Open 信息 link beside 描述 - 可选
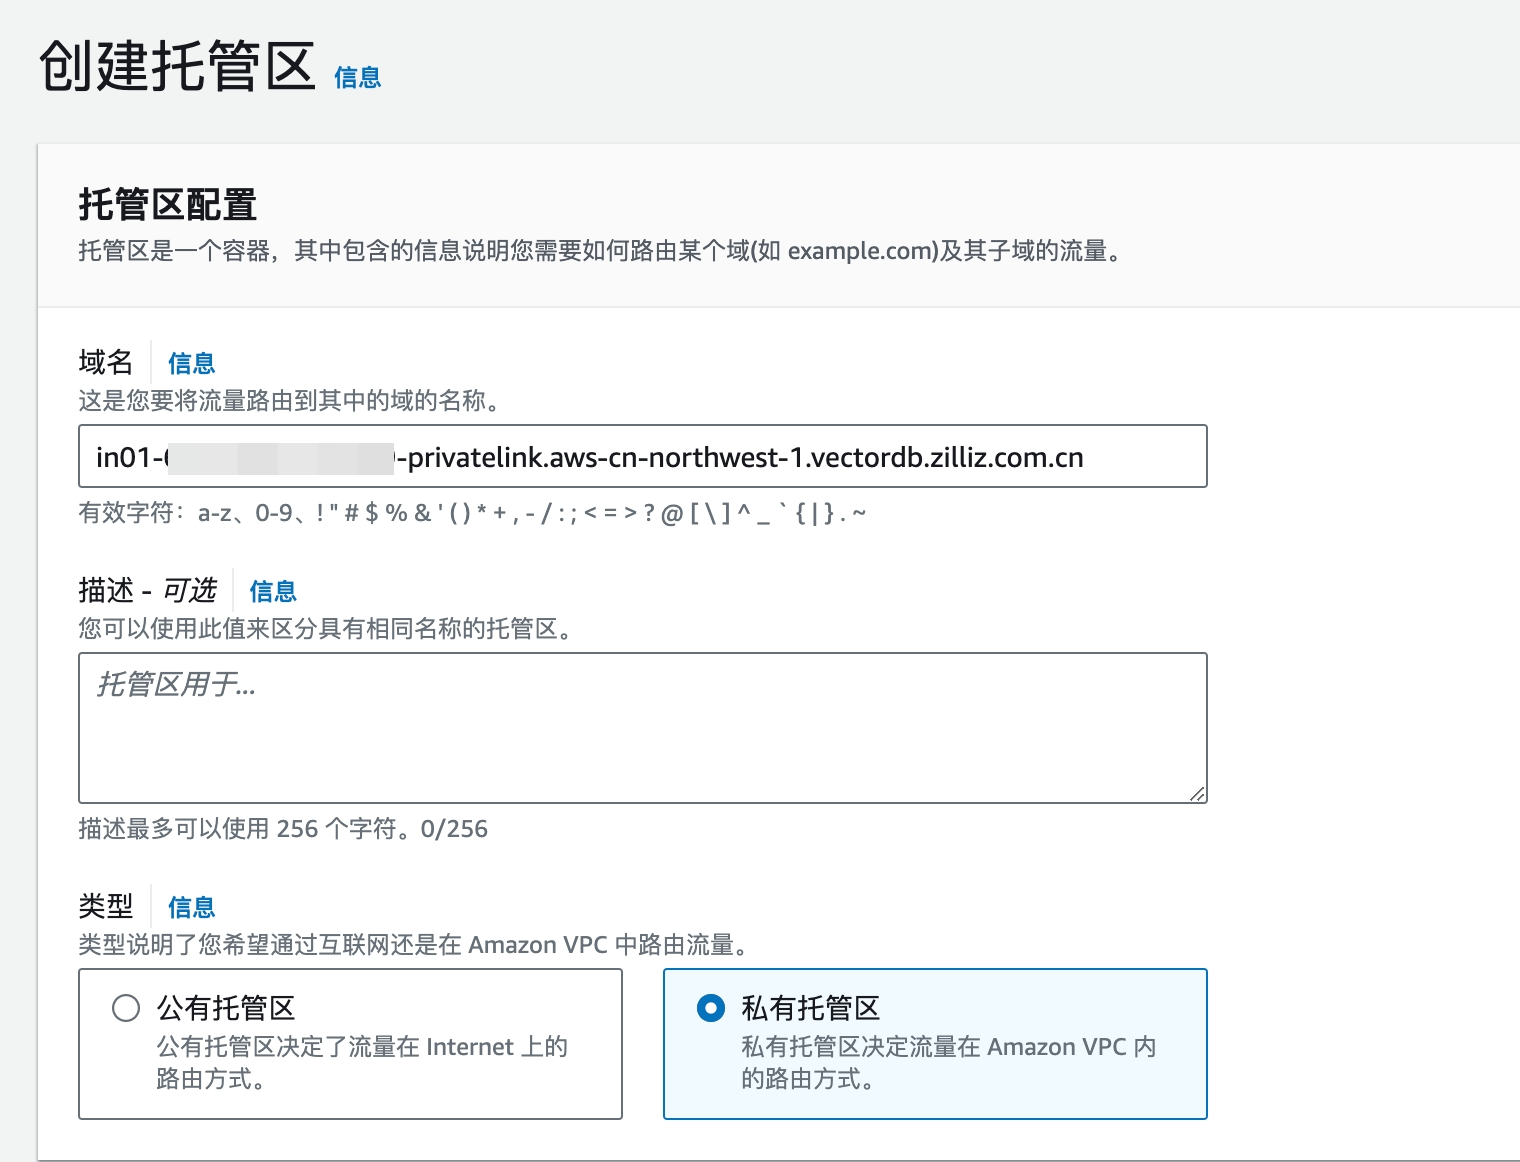 point(272,591)
